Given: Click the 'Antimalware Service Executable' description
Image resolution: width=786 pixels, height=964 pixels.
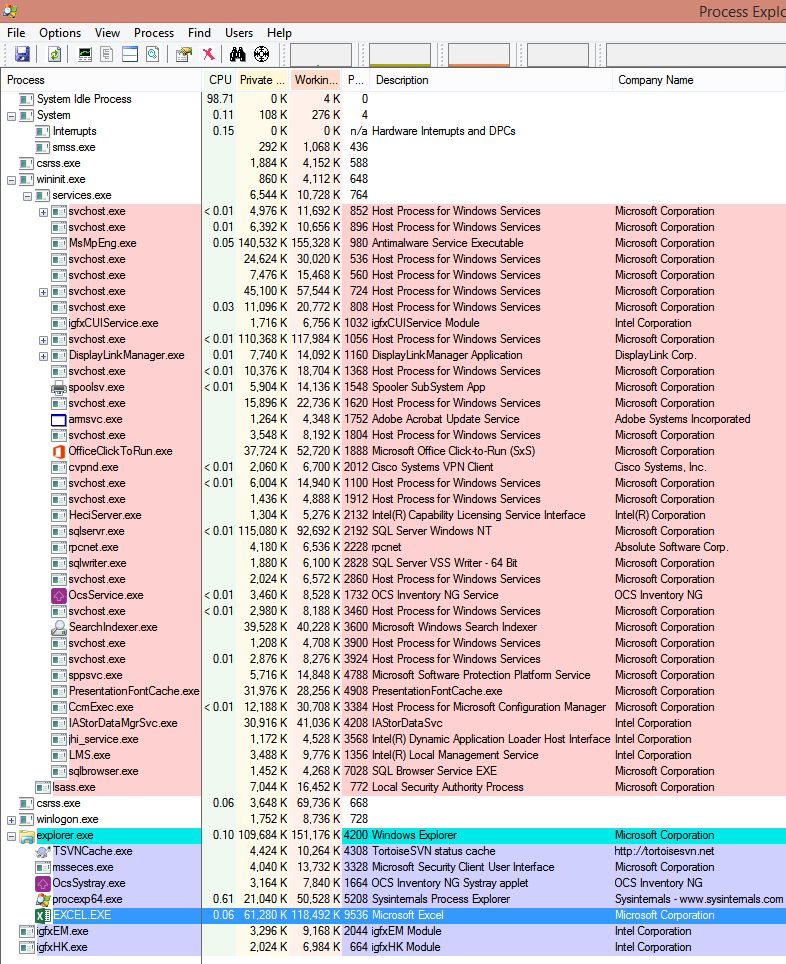Looking at the screenshot, I should 448,243.
